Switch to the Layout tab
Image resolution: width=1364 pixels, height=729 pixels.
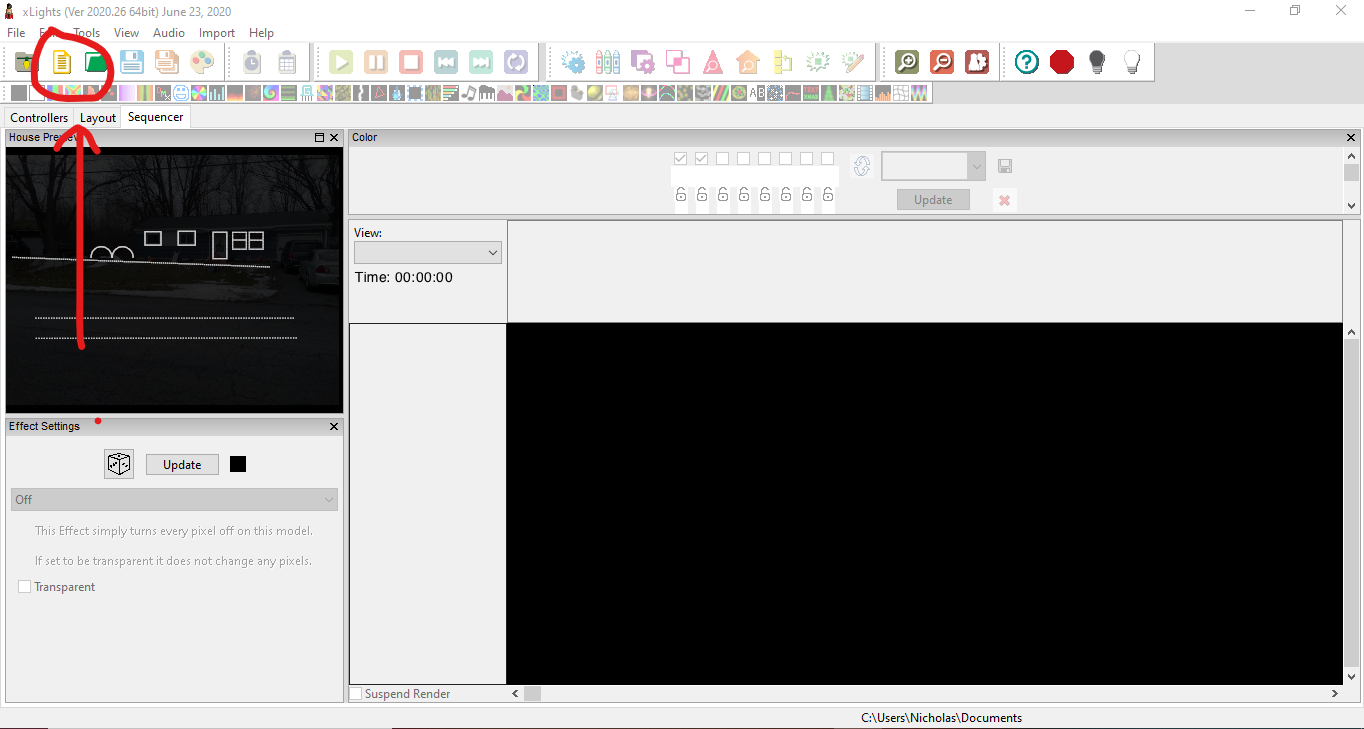98,118
